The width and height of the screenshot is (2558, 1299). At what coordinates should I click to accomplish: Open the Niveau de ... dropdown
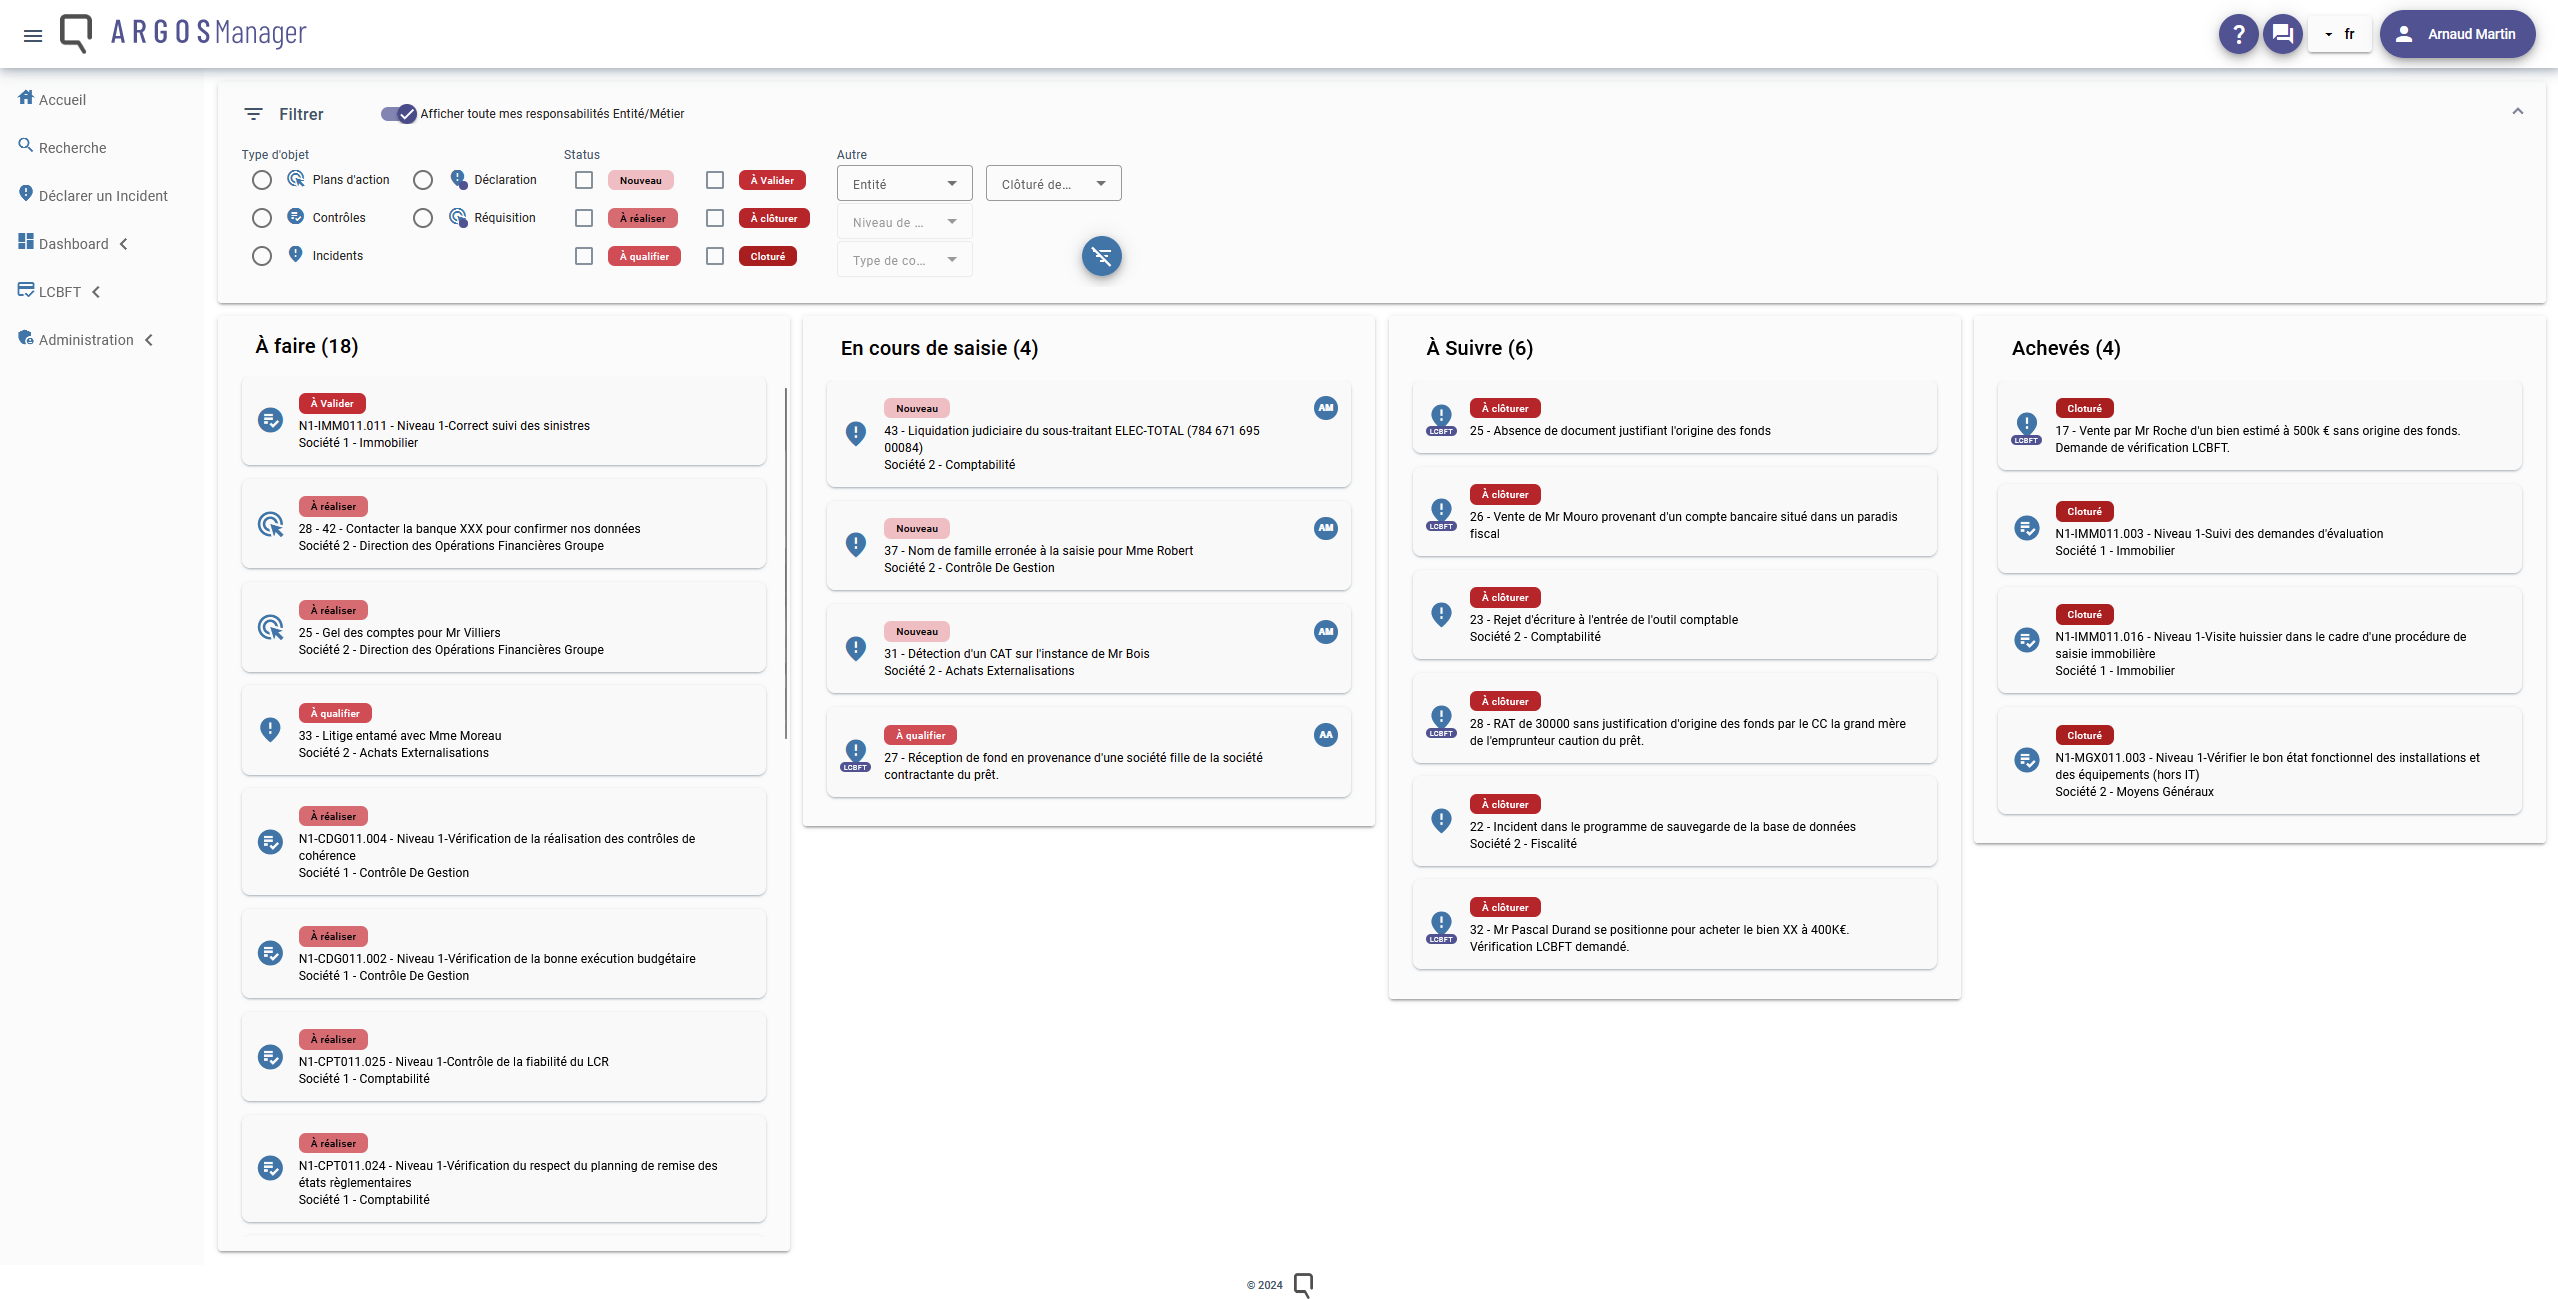coord(904,222)
